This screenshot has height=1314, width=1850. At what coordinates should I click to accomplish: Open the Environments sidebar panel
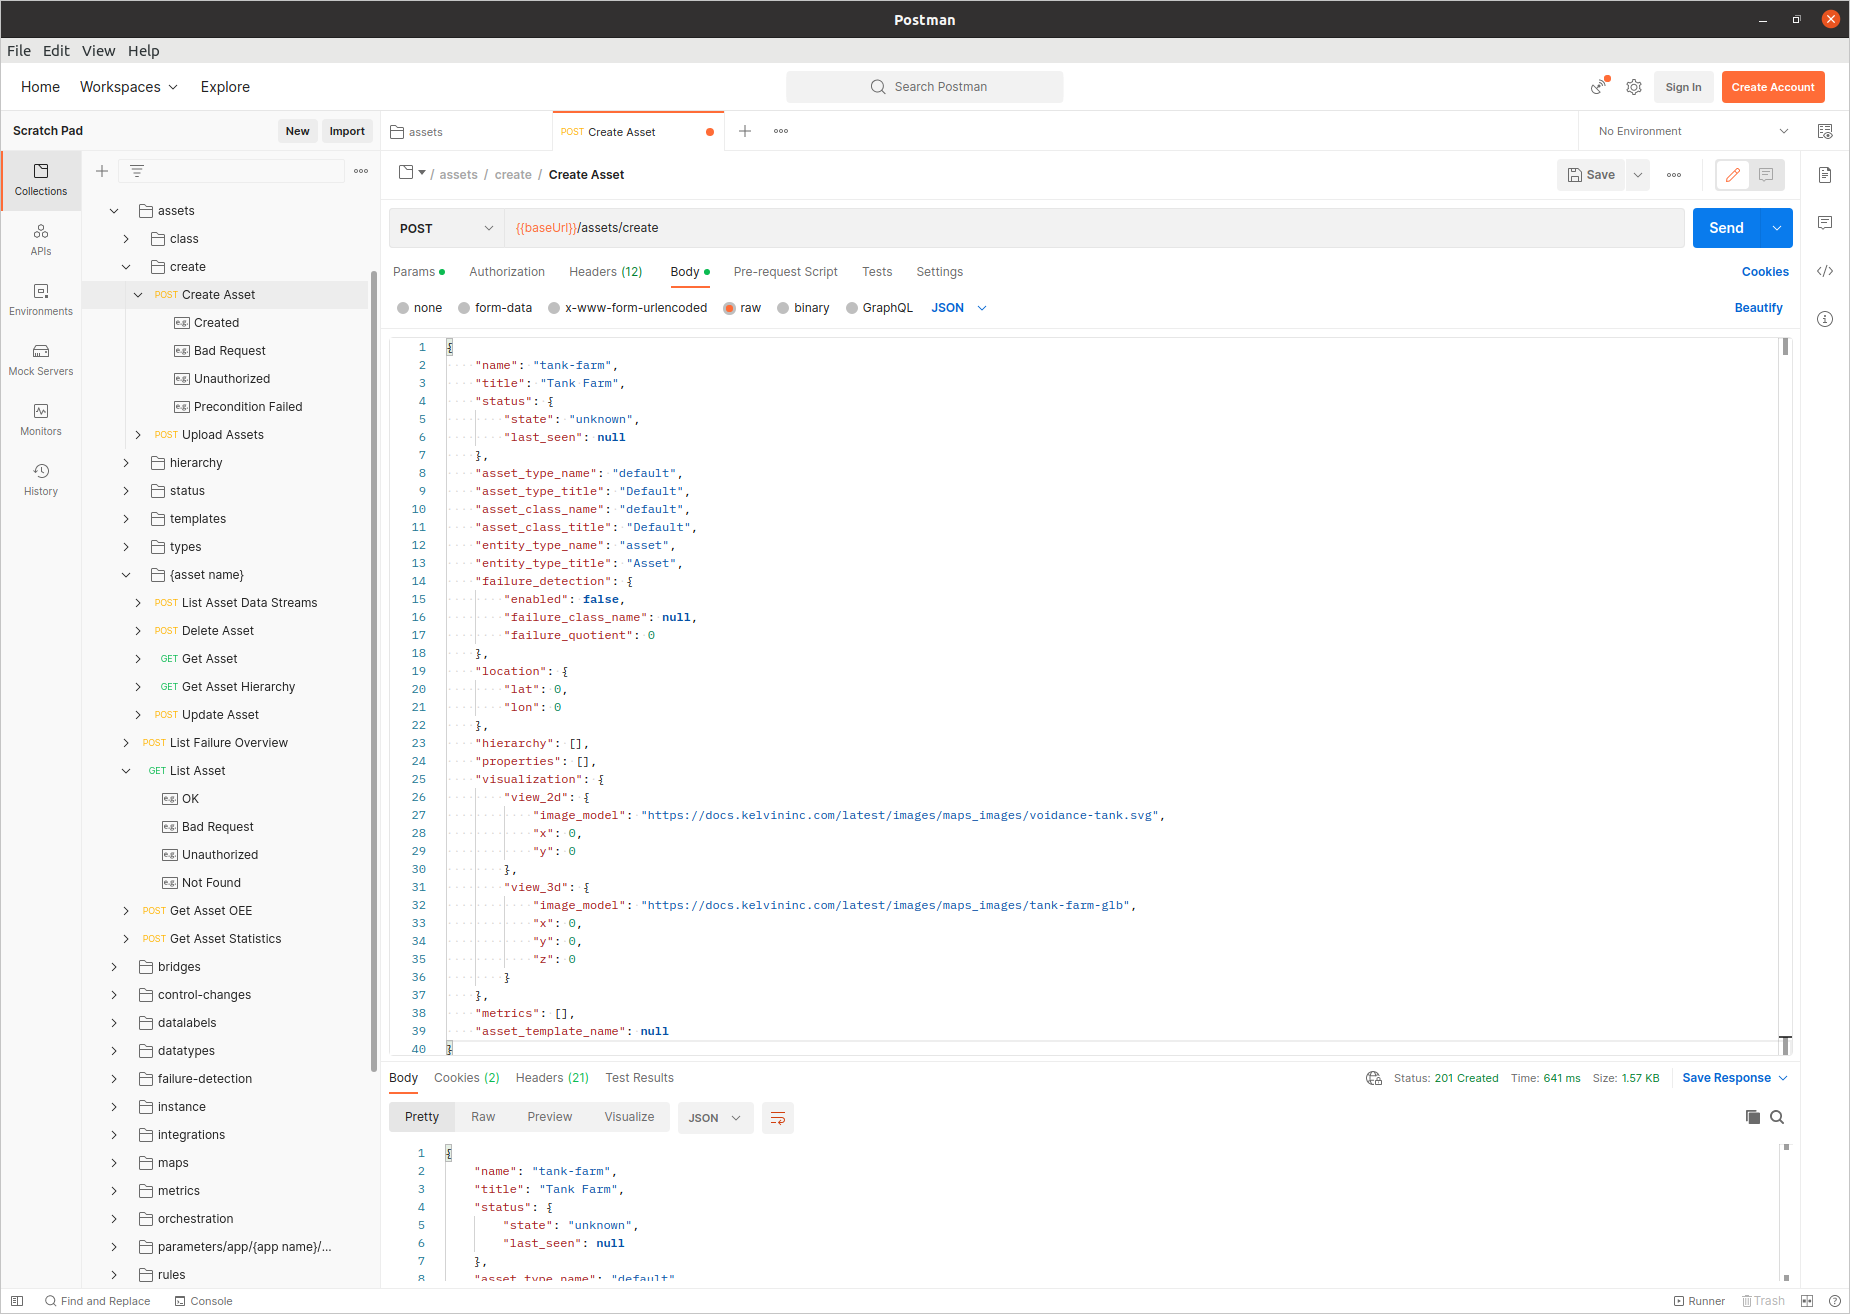coord(40,300)
